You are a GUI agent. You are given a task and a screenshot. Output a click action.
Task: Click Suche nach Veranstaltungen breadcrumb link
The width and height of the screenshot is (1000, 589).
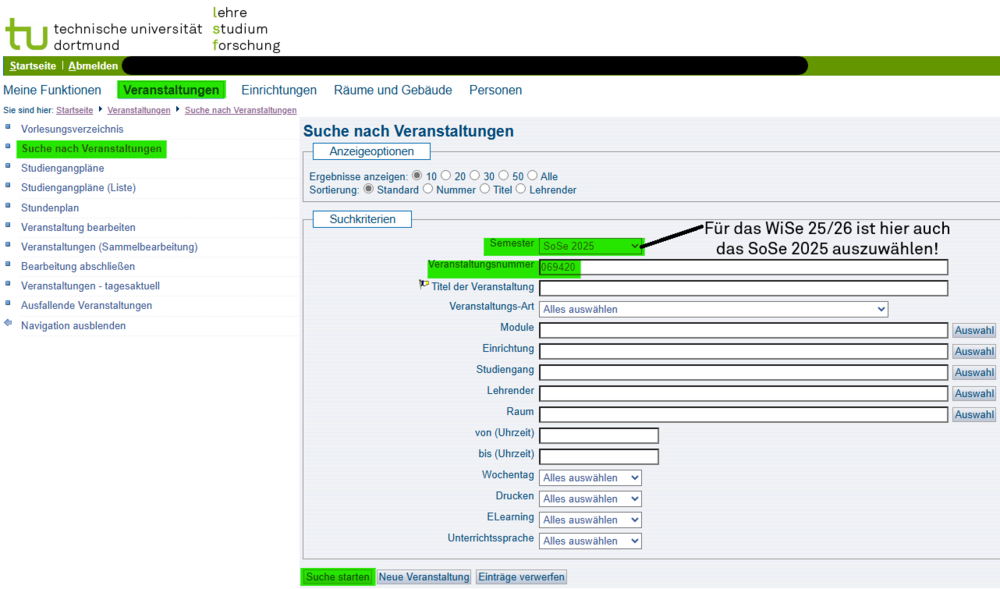(x=240, y=110)
